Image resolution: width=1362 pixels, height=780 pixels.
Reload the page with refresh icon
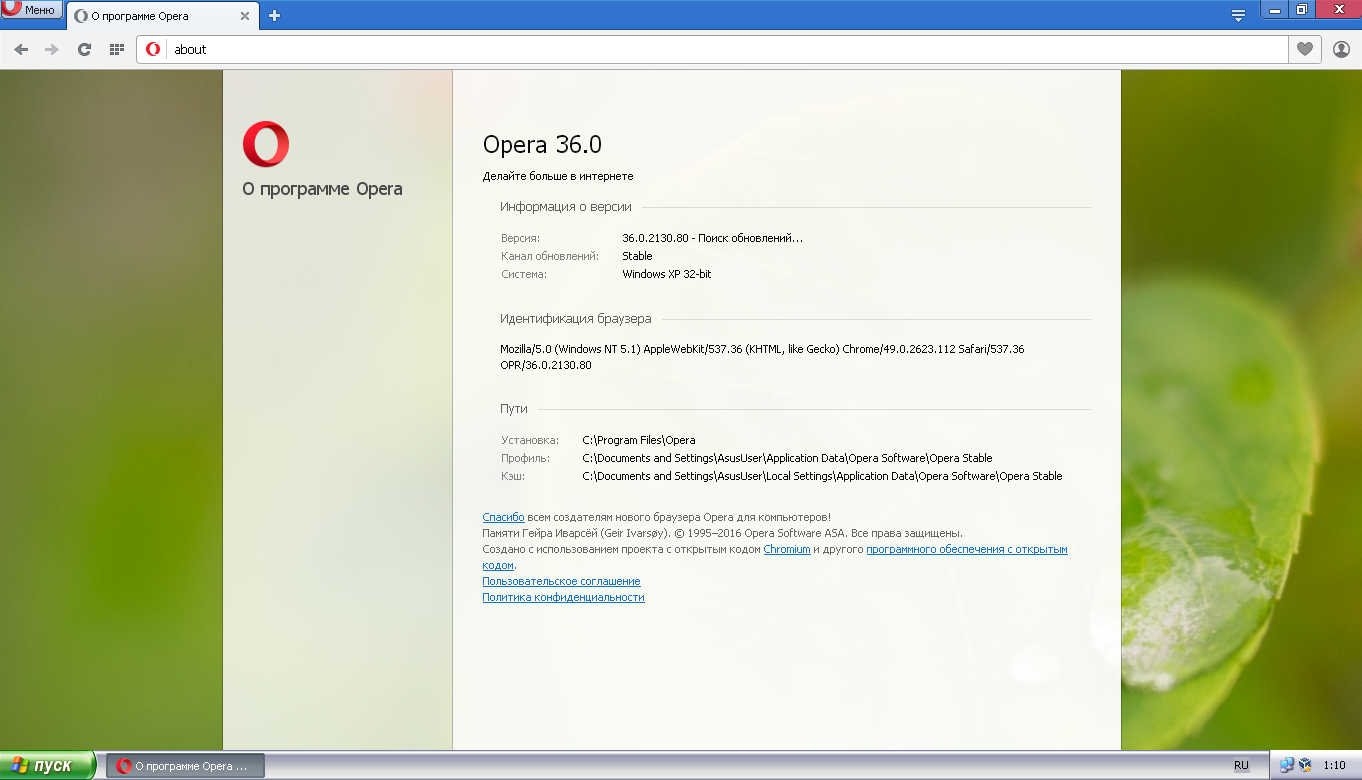pyautogui.click(x=84, y=49)
